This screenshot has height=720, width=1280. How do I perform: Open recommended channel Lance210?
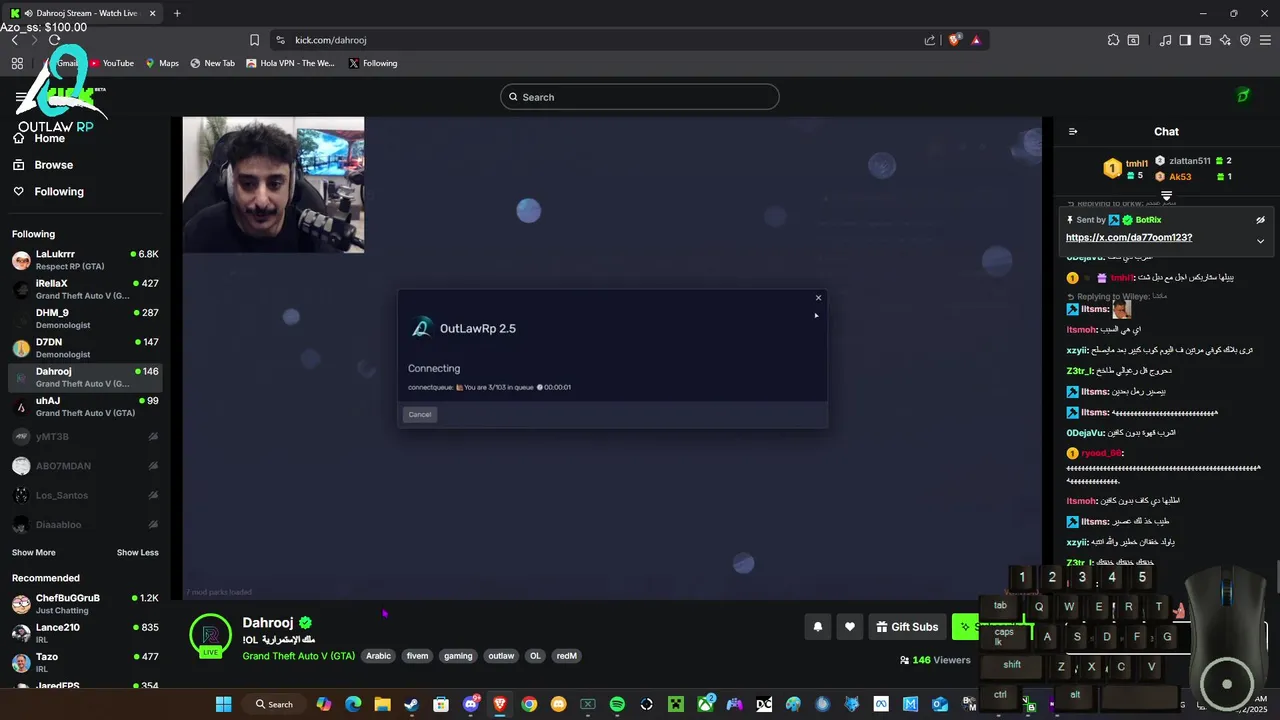pyautogui.click(x=85, y=633)
